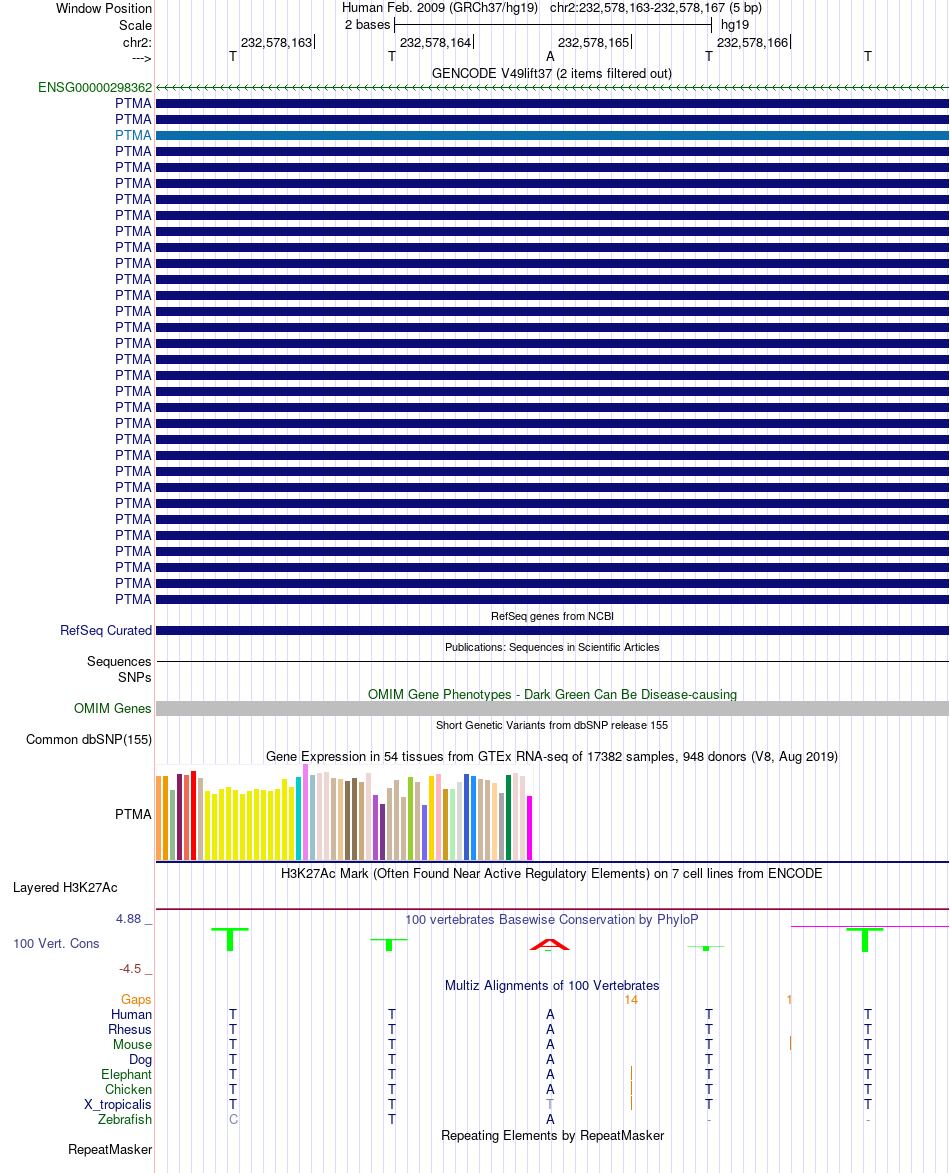Click the 2 bases scale bar label
Viewport: 950px width, 1173px height.
point(367,25)
